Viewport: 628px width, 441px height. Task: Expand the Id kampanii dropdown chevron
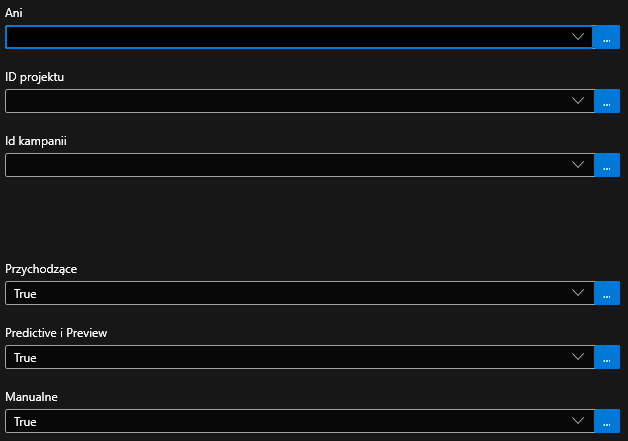coord(578,165)
